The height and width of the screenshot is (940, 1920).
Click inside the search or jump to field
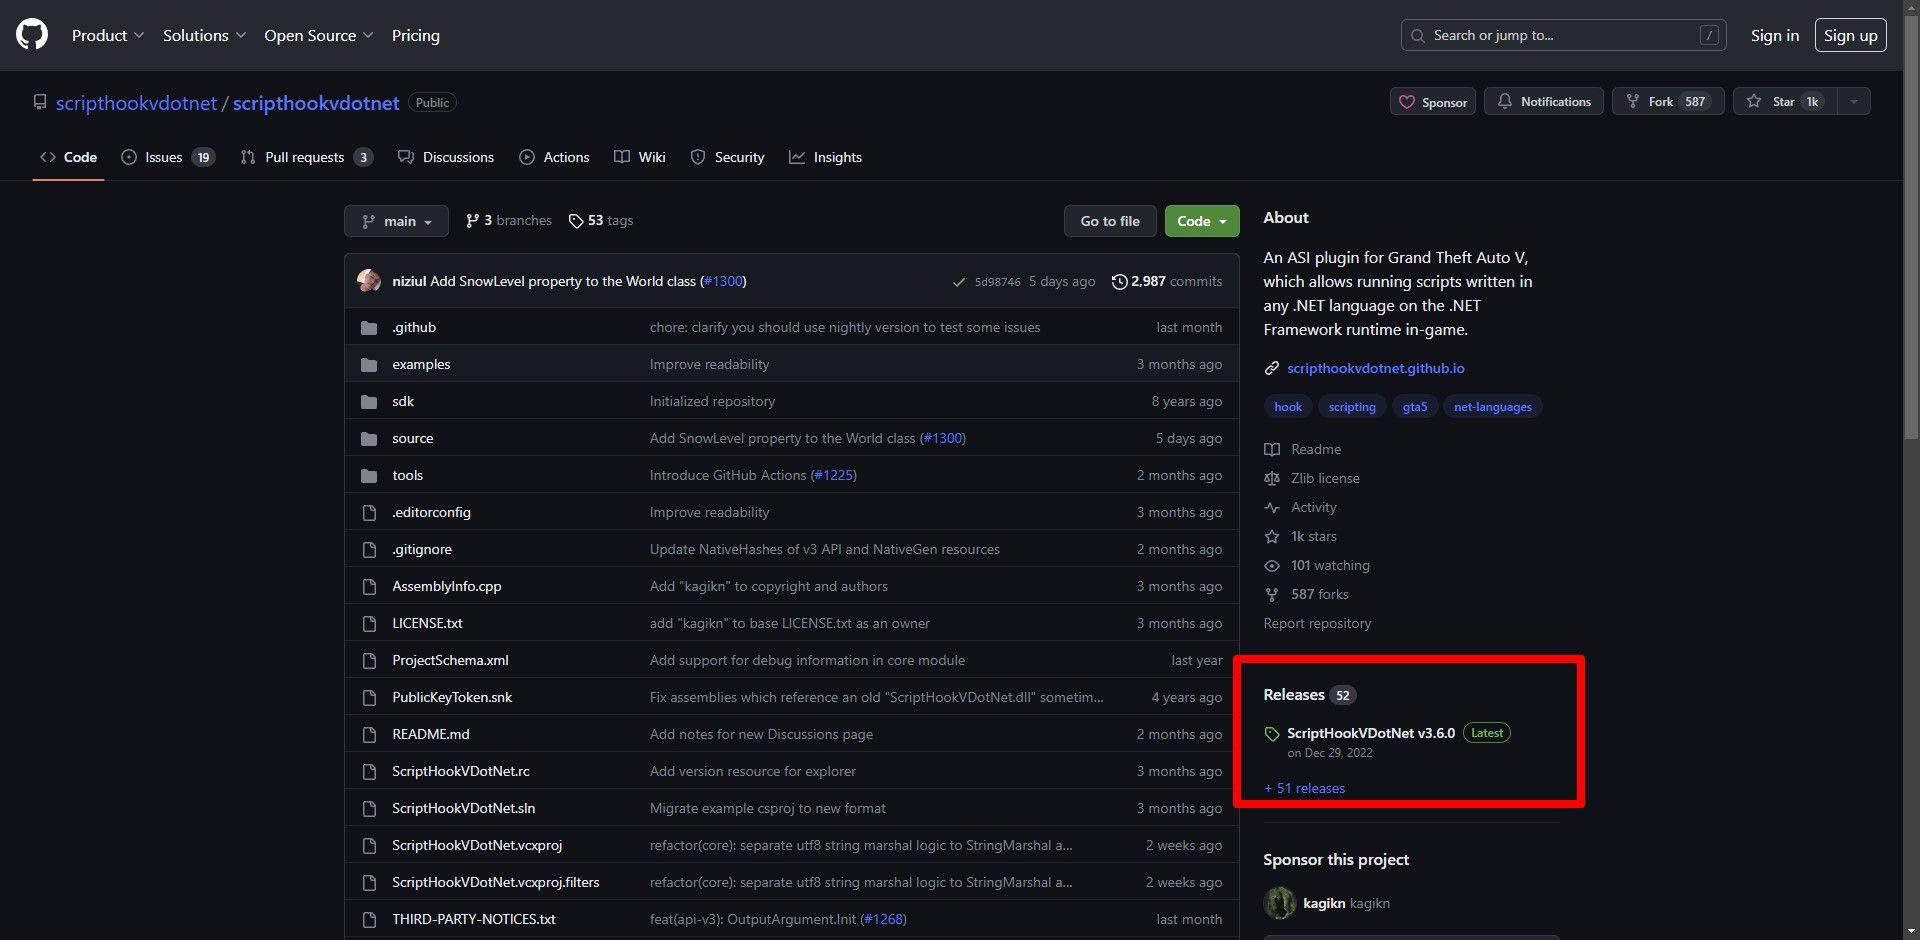pyautogui.click(x=1562, y=35)
